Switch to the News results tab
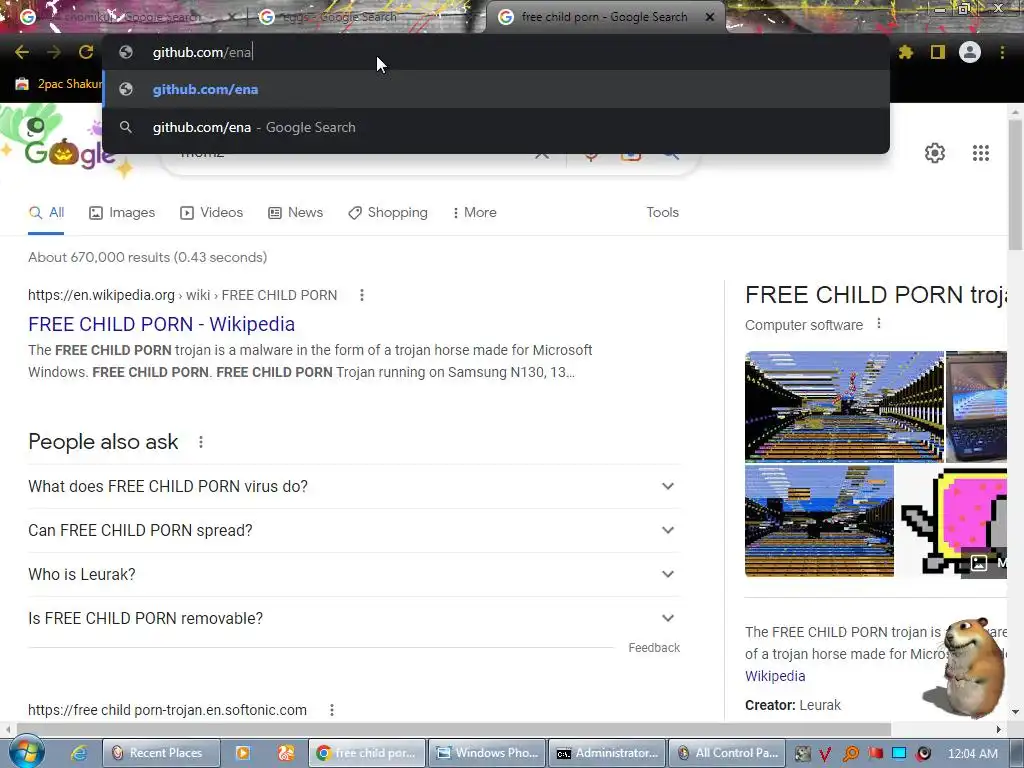 pos(296,212)
